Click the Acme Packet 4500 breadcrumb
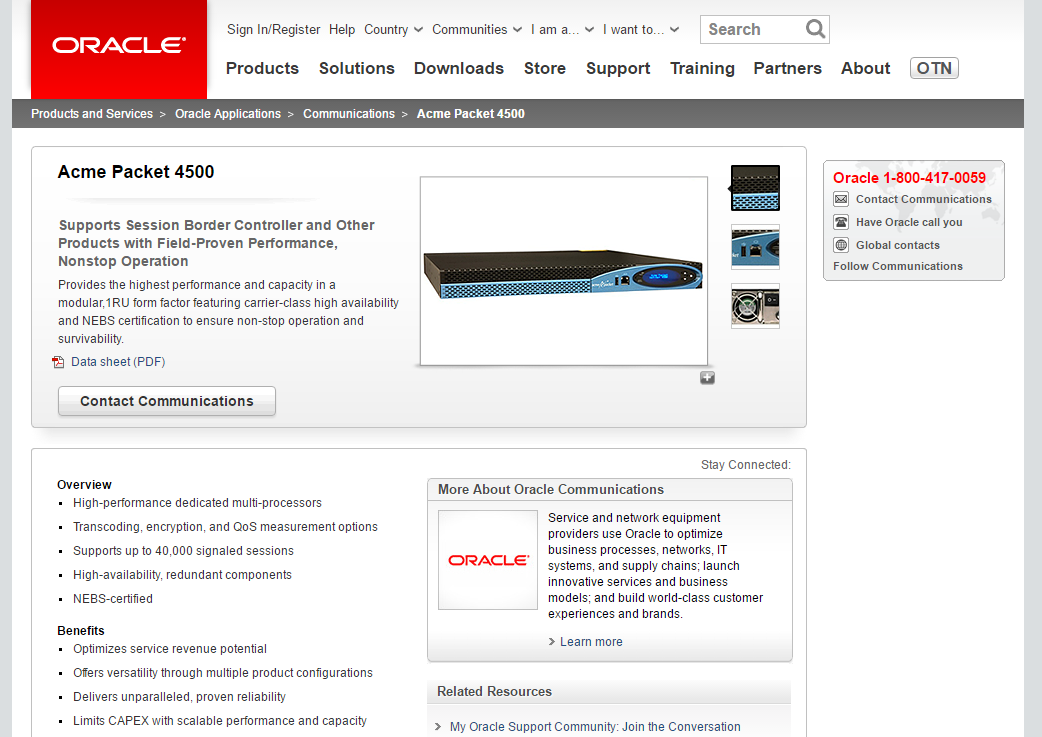Image resolution: width=1042 pixels, height=737 pixels. (x=470, y=114)
